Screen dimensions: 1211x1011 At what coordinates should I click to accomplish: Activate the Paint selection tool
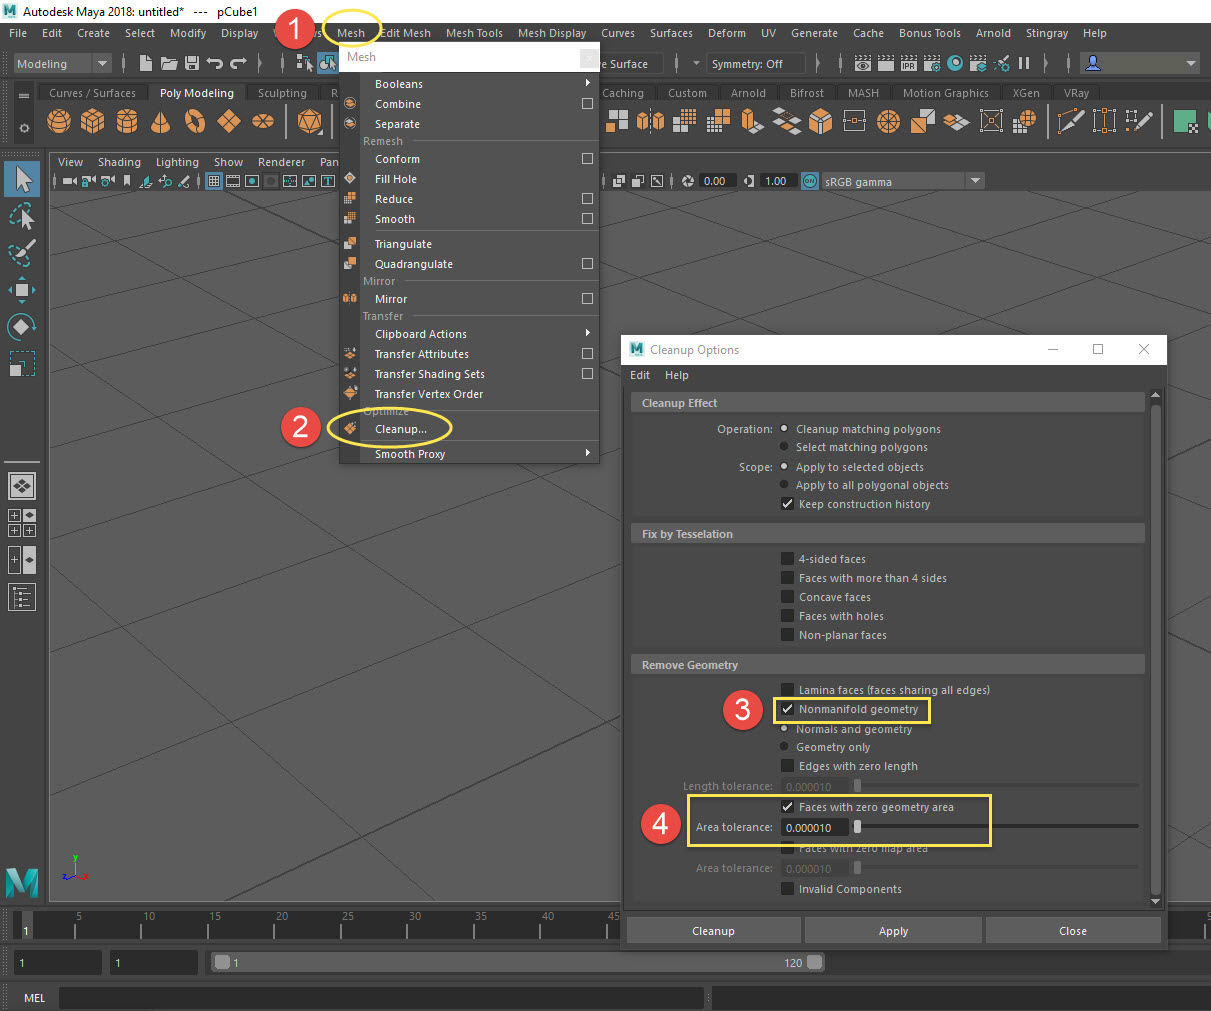click(22, 253)
